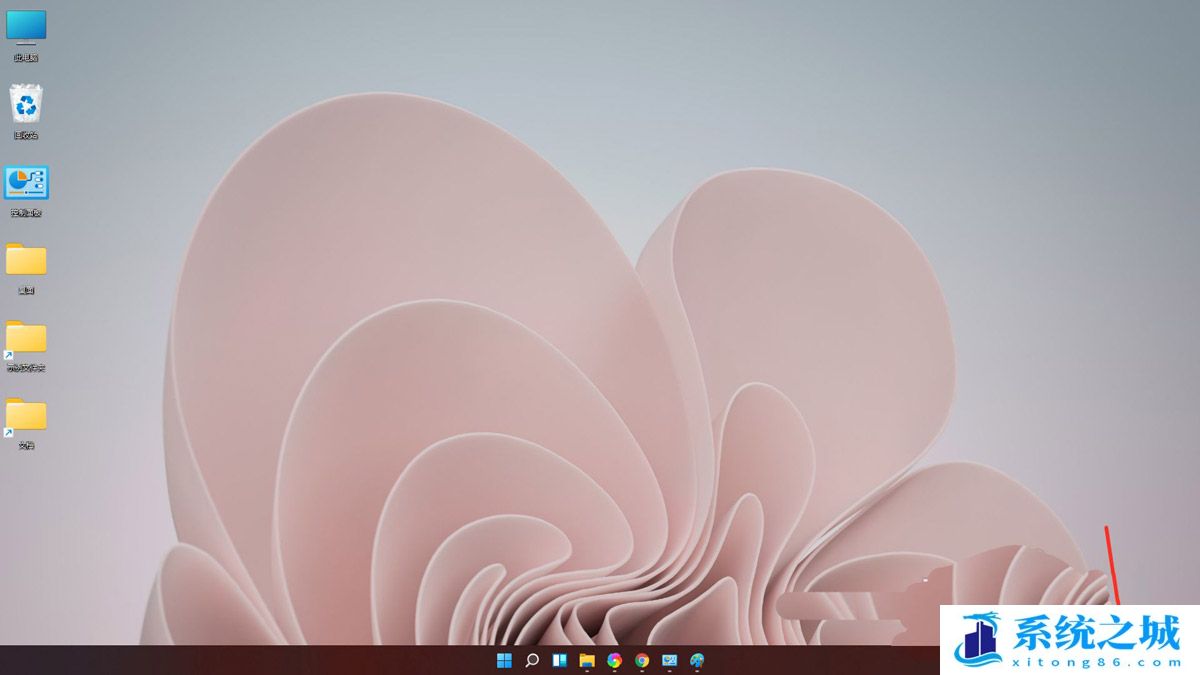The height and width of the screenshot is (675, 1200).
Task: Select the Recycle Bin desktop icon
Action: [x=26, y=104]
